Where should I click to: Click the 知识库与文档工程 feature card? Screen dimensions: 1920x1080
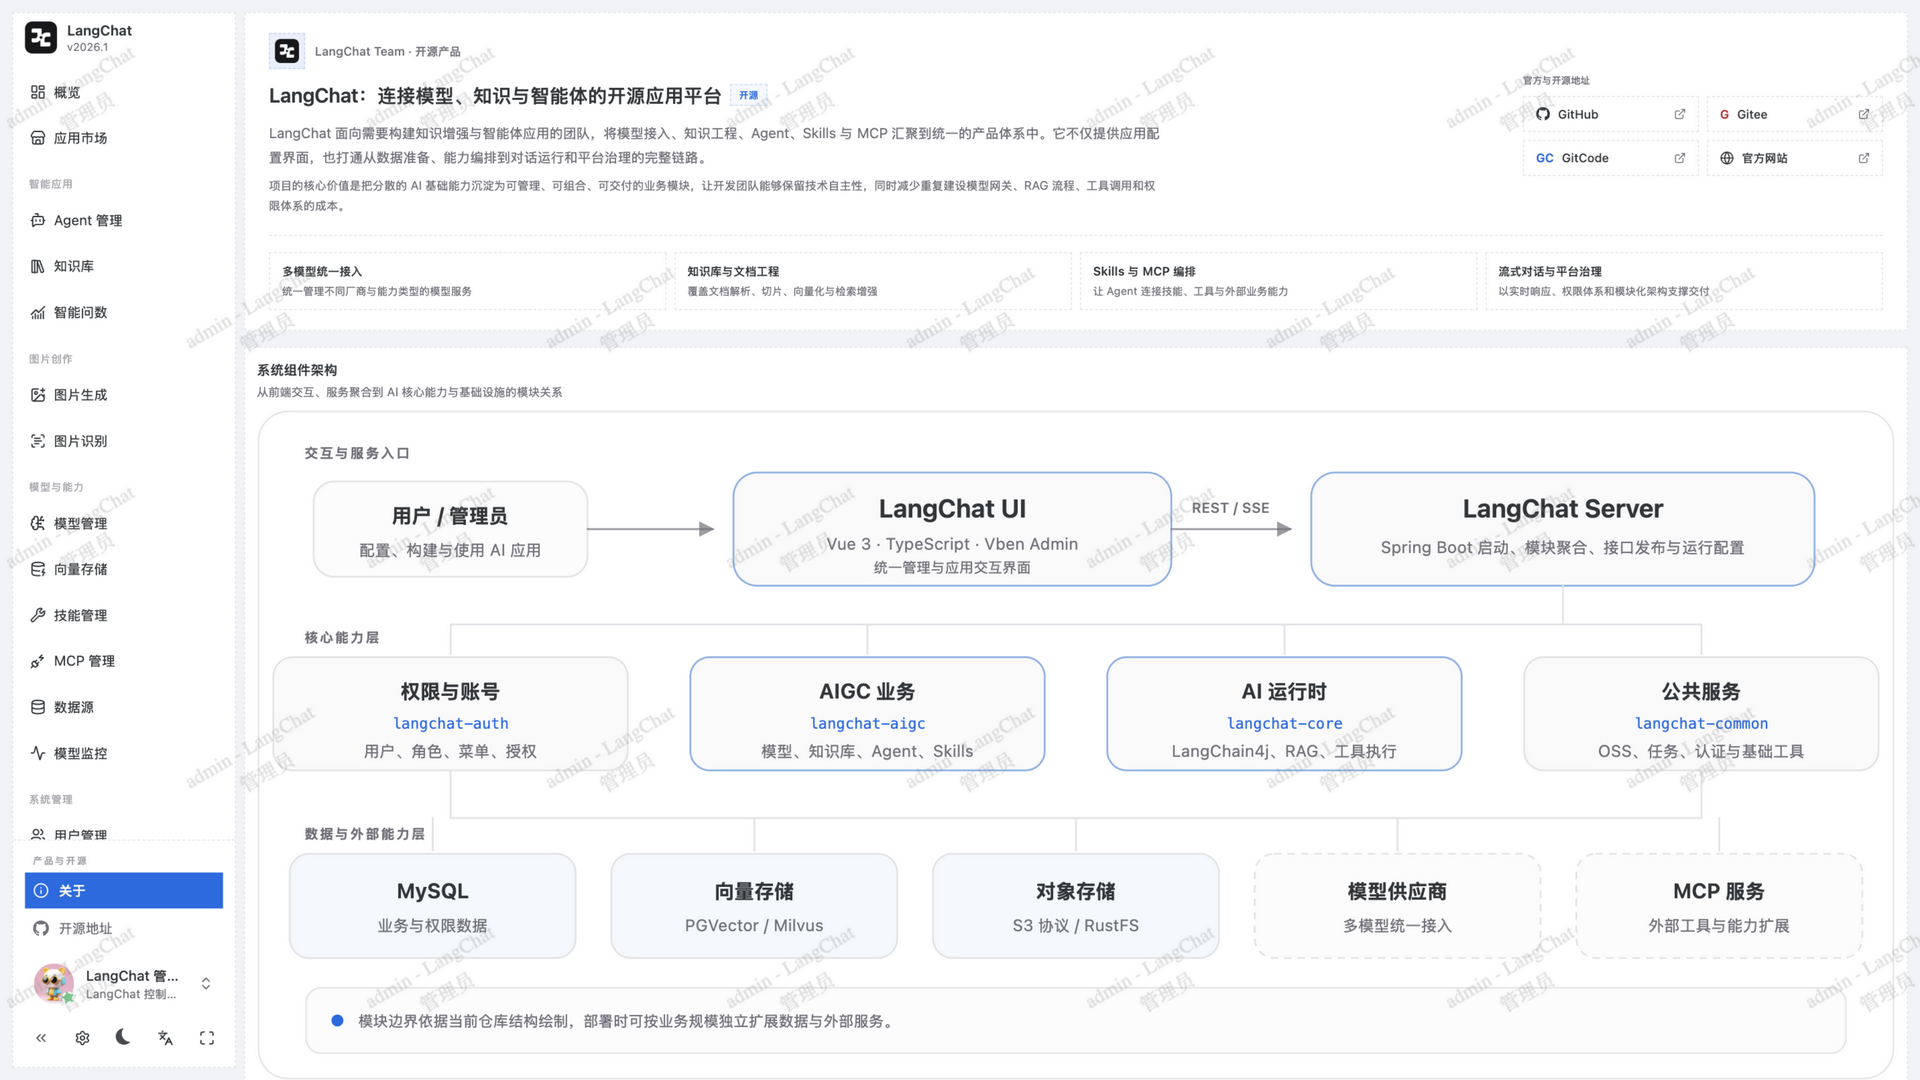(872, 281)
